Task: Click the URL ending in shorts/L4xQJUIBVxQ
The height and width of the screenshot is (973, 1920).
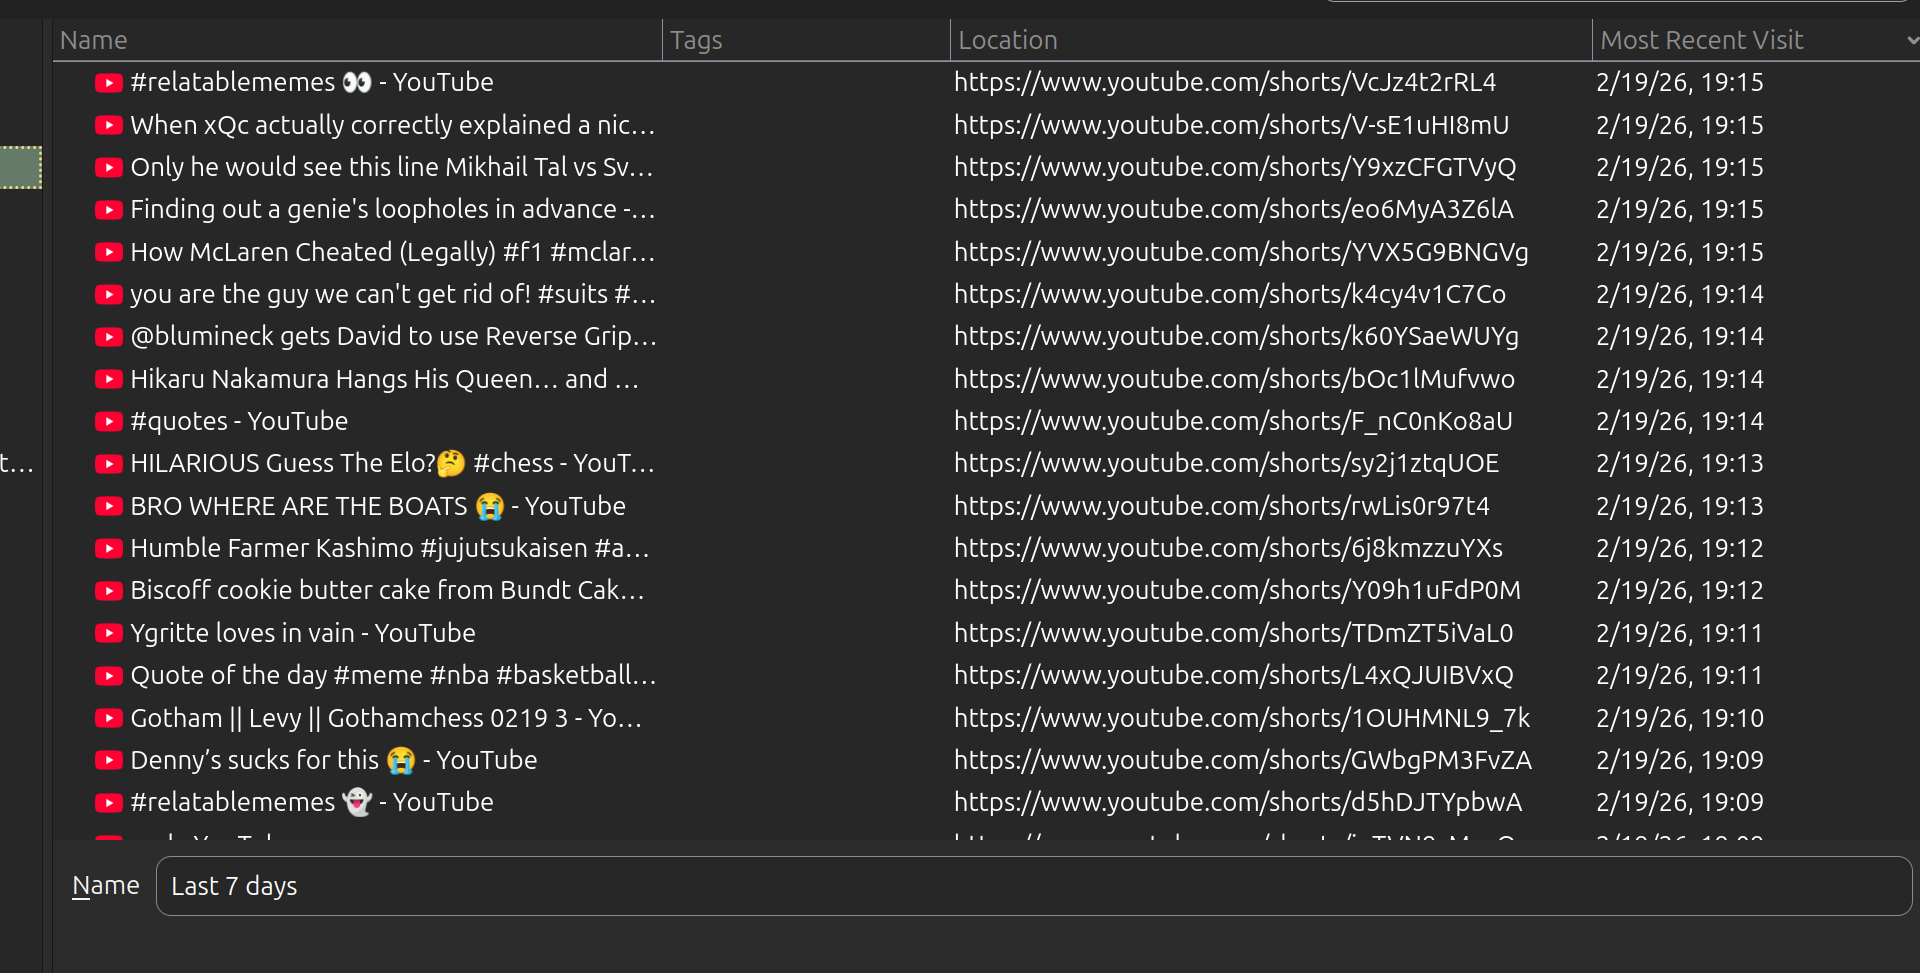Action: [1234, 675]
